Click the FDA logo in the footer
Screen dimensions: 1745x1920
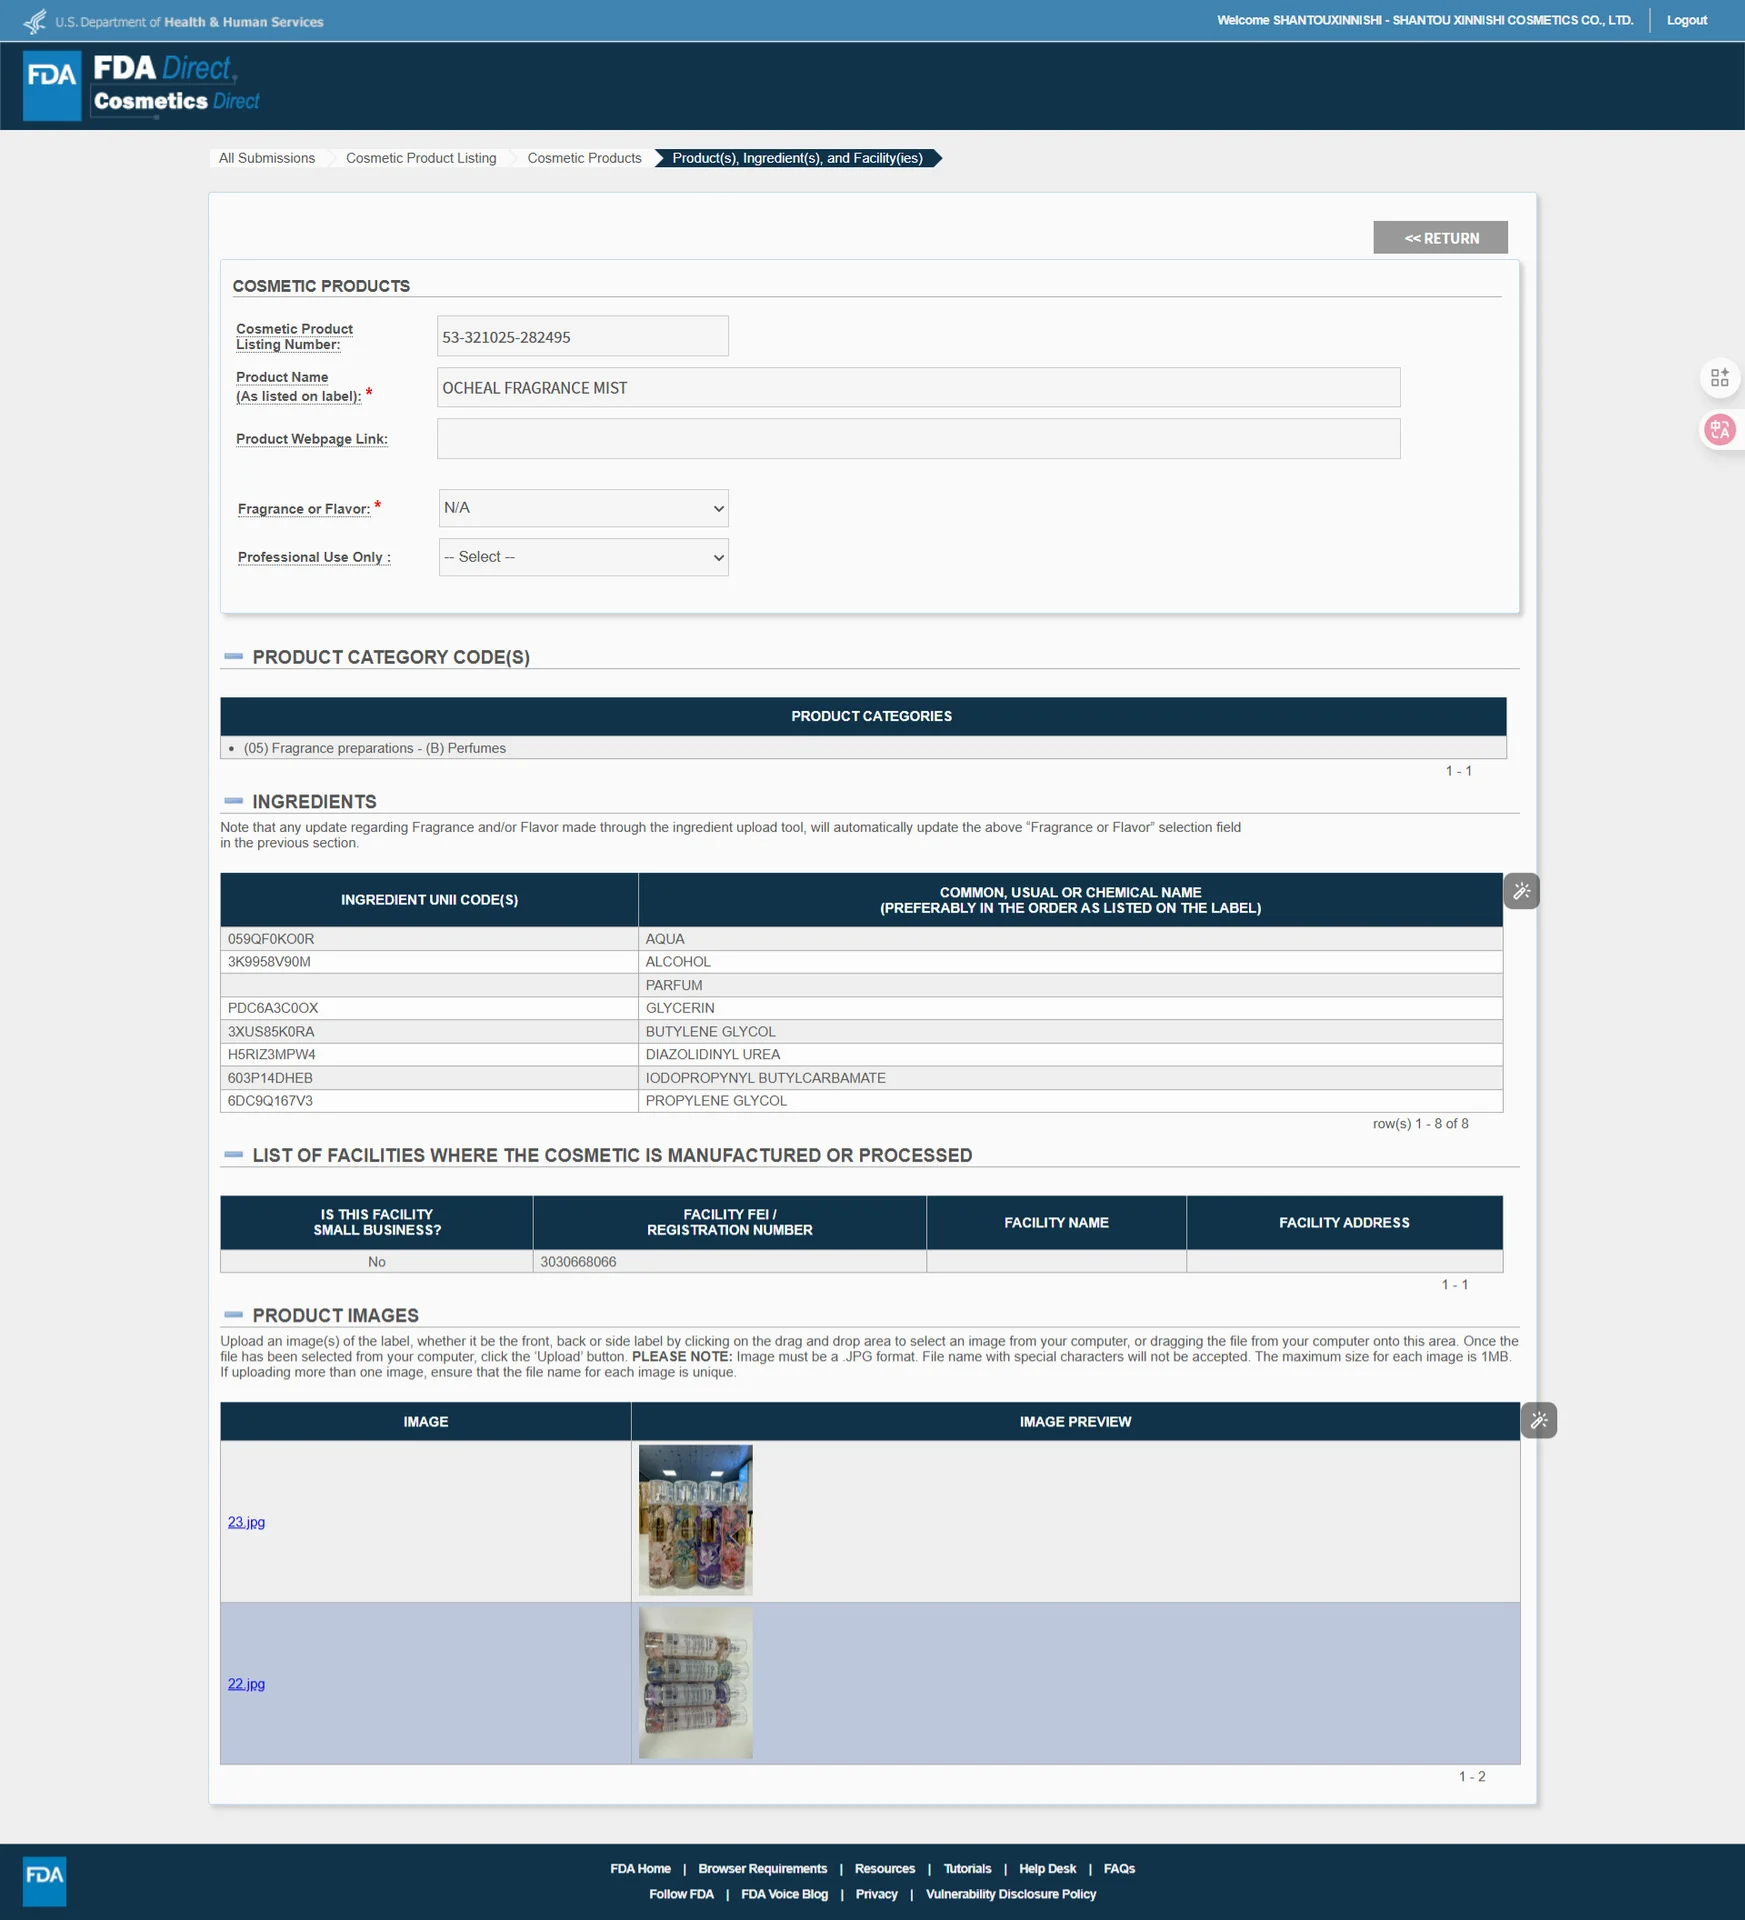(x=45, y=1881)
